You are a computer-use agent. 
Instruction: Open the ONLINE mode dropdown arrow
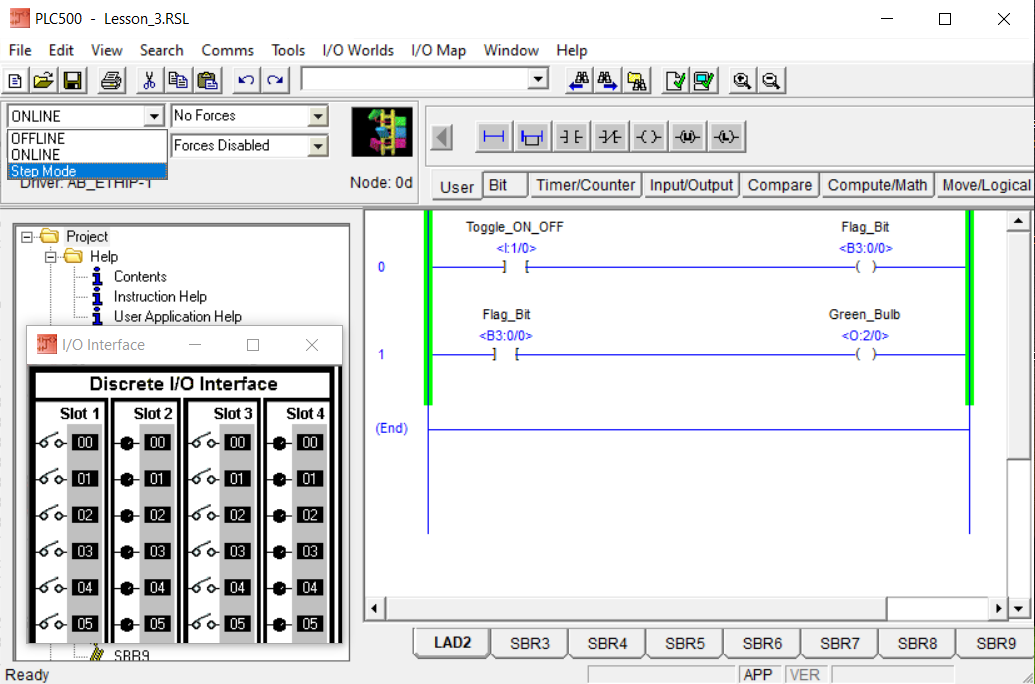point(154,116)
